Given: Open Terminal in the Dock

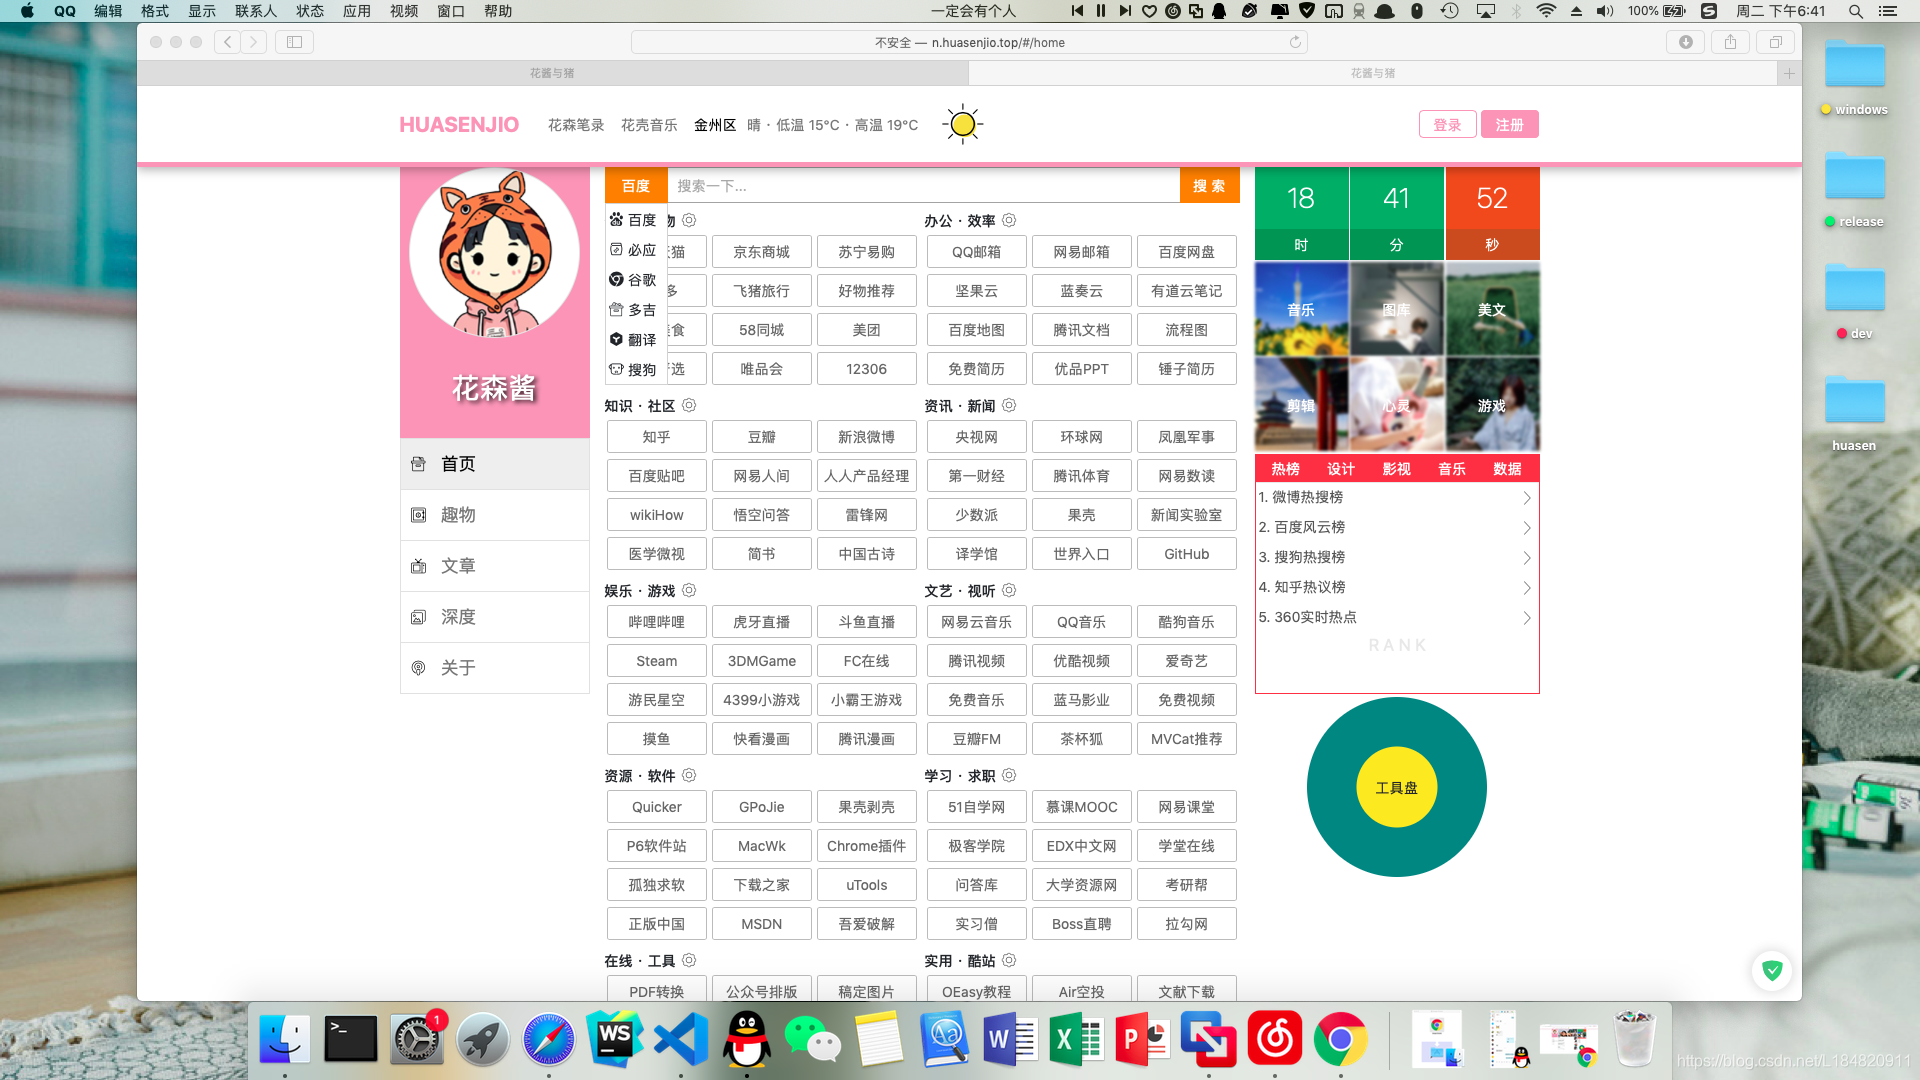Looking at the screenshot, I should [351, 1039].
